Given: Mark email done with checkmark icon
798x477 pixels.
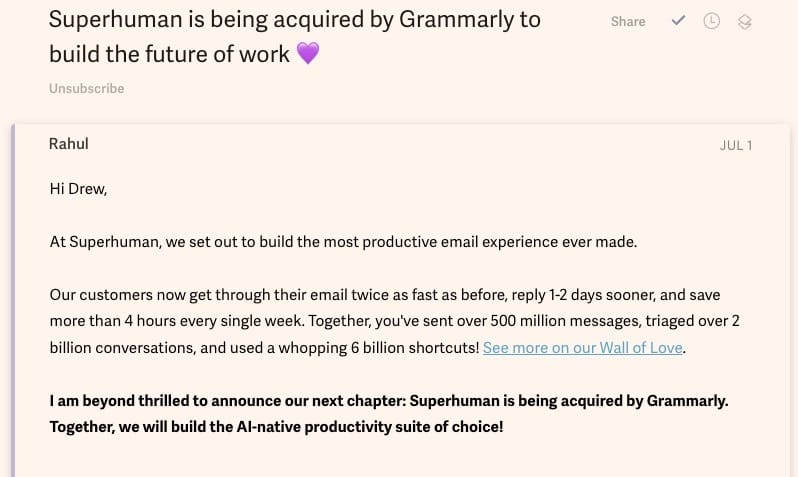Looking at the screenshot, I should click(x=679, y=21).
